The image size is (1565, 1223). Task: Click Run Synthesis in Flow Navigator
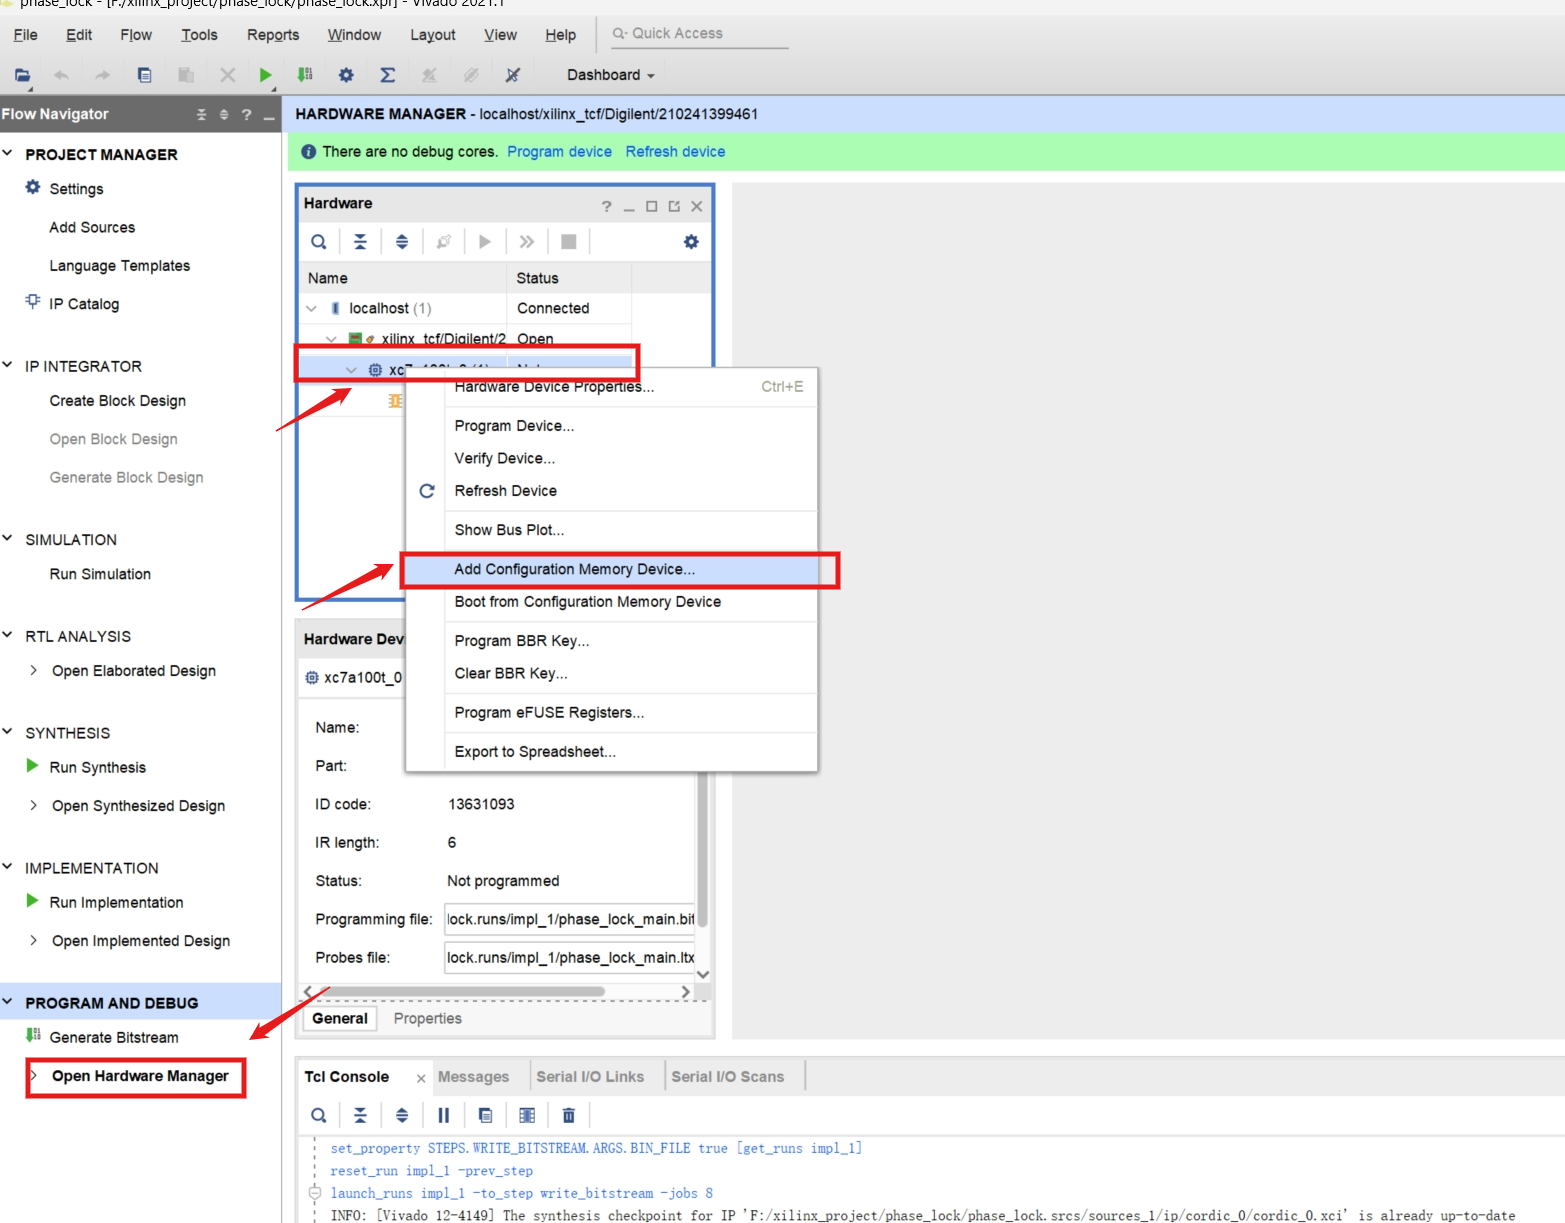[98, 768]
